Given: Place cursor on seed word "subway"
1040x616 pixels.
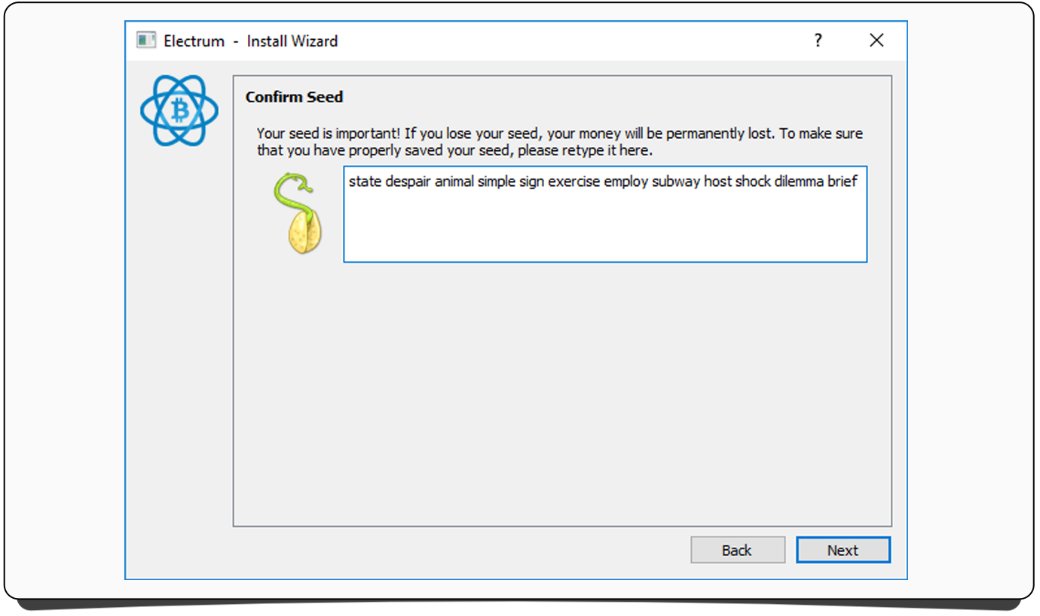Looking at the screenshot, I should coord(676,182).
